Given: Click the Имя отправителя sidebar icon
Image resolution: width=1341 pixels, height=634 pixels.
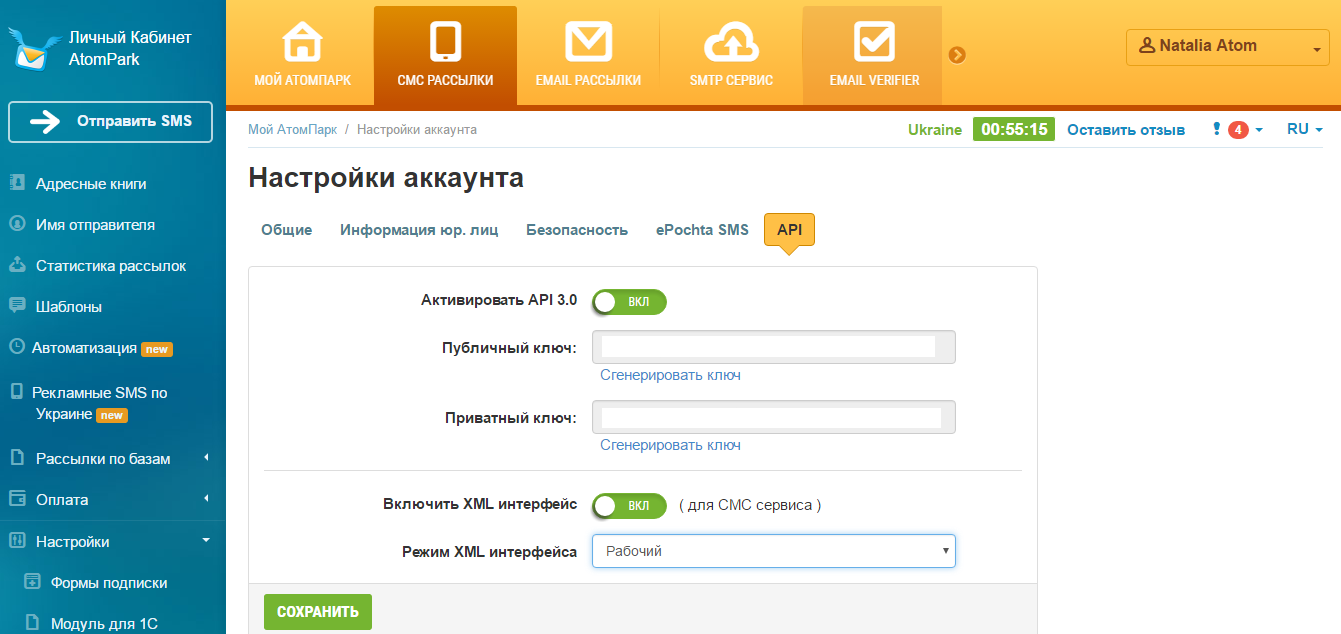Looking at the screenshot, I should pos(17,224).
